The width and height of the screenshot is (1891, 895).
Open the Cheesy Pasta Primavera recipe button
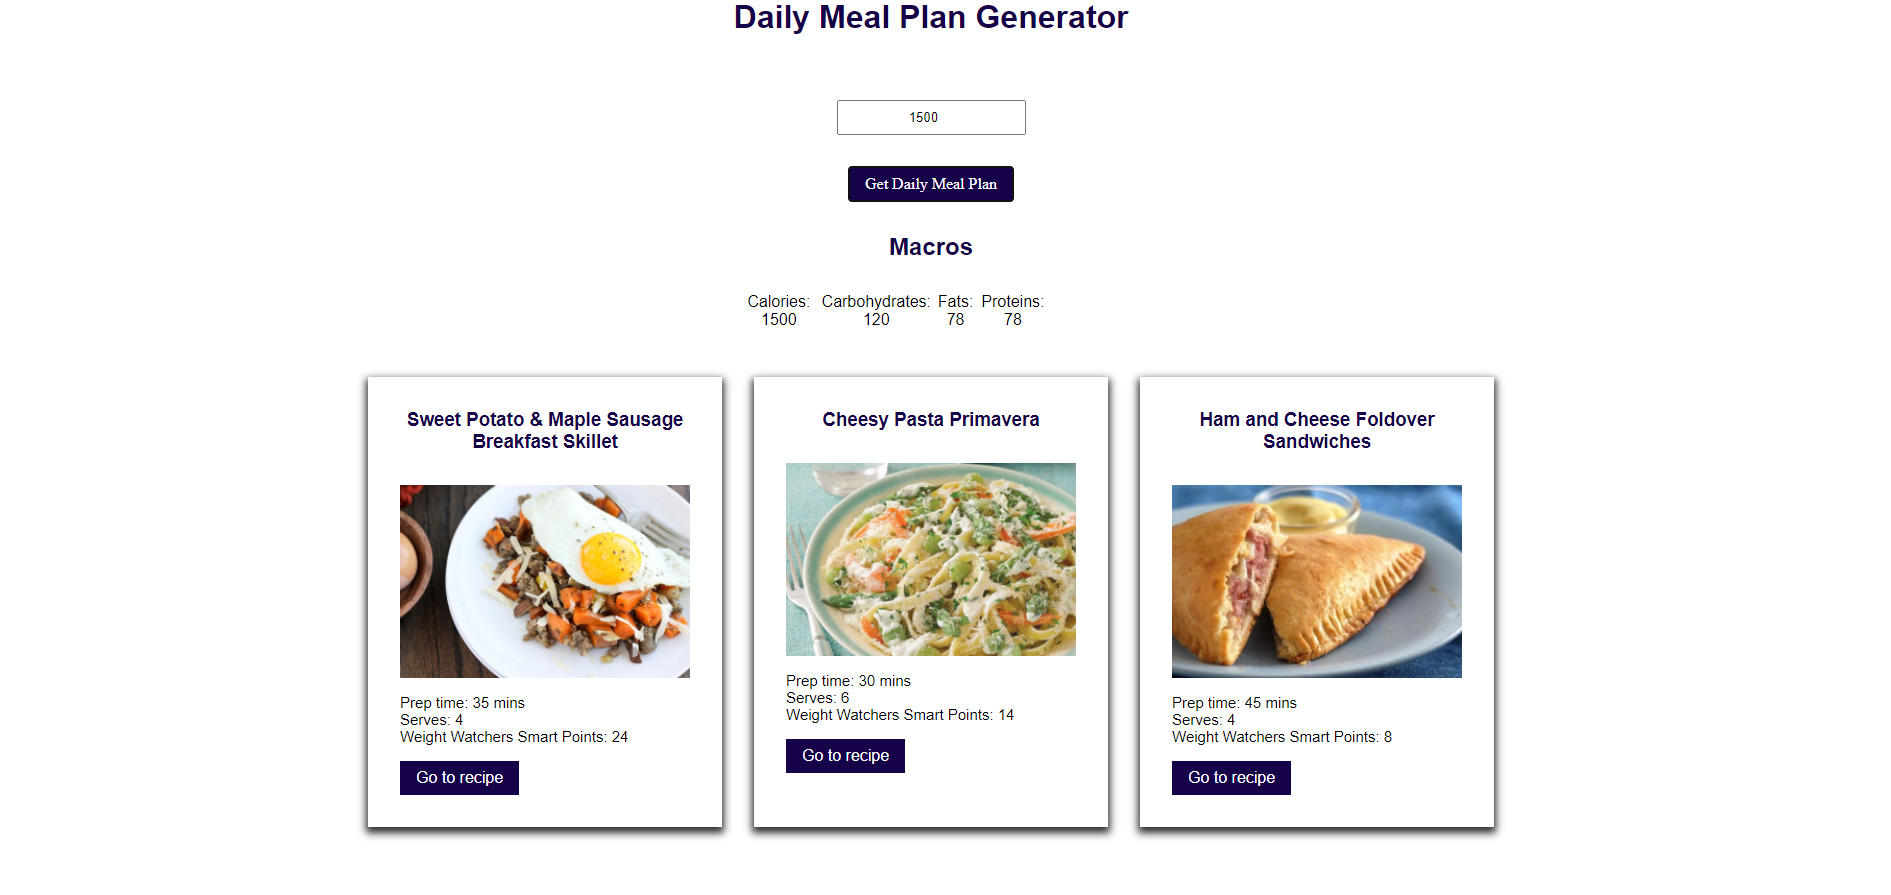[x=845, y=756]
